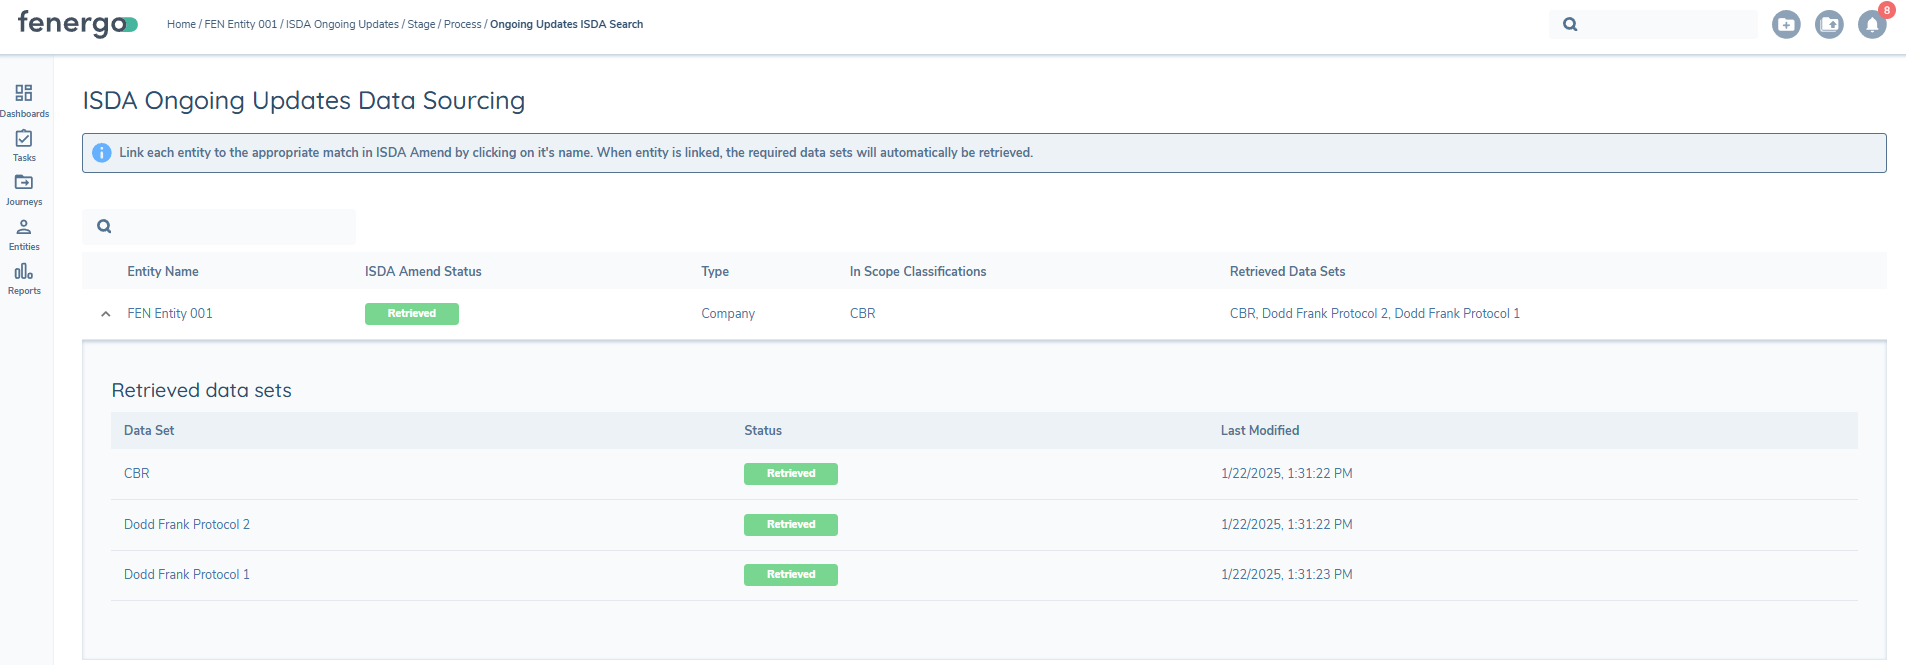This screenshot has width=1906, height=665.
Task: Click the ISDA Ongoing Updates Data Sourcing title
Action: [x=304, y=101]
